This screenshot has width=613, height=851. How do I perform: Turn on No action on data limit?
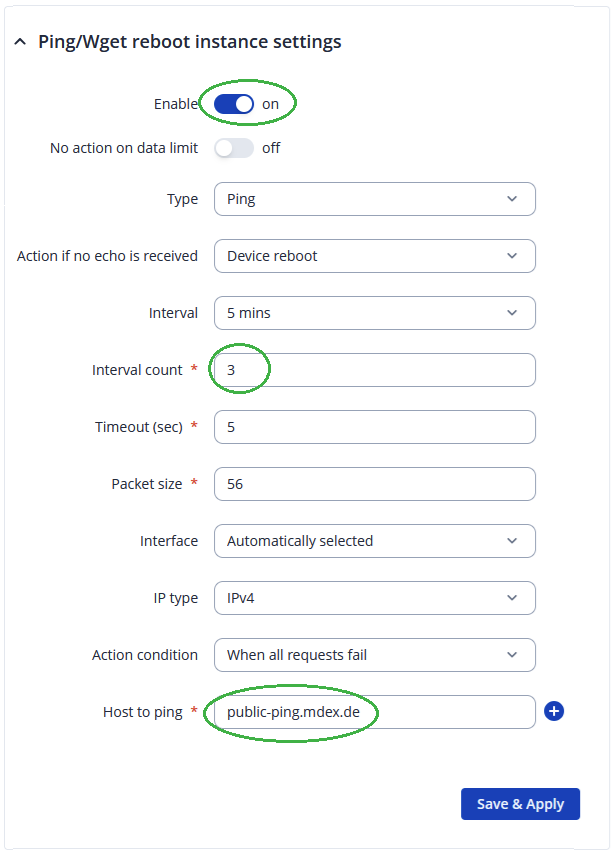(x=234, y=147)
